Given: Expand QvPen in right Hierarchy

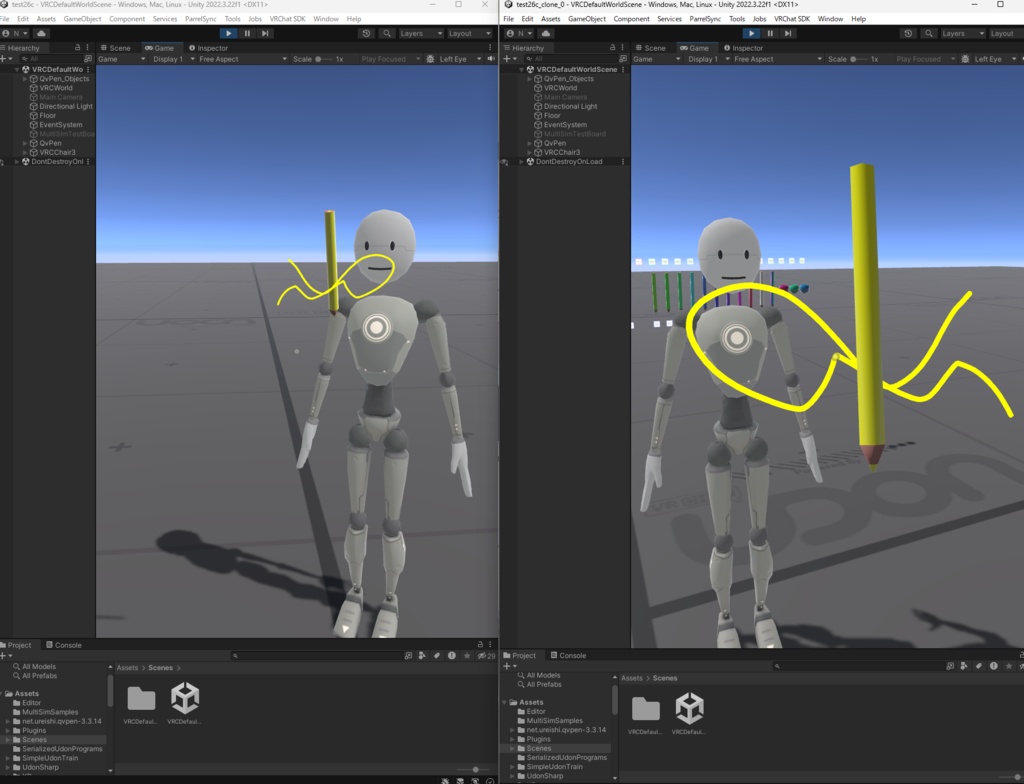Looking at the screenshot, I should pyautogui.click(x=530, y=143).
